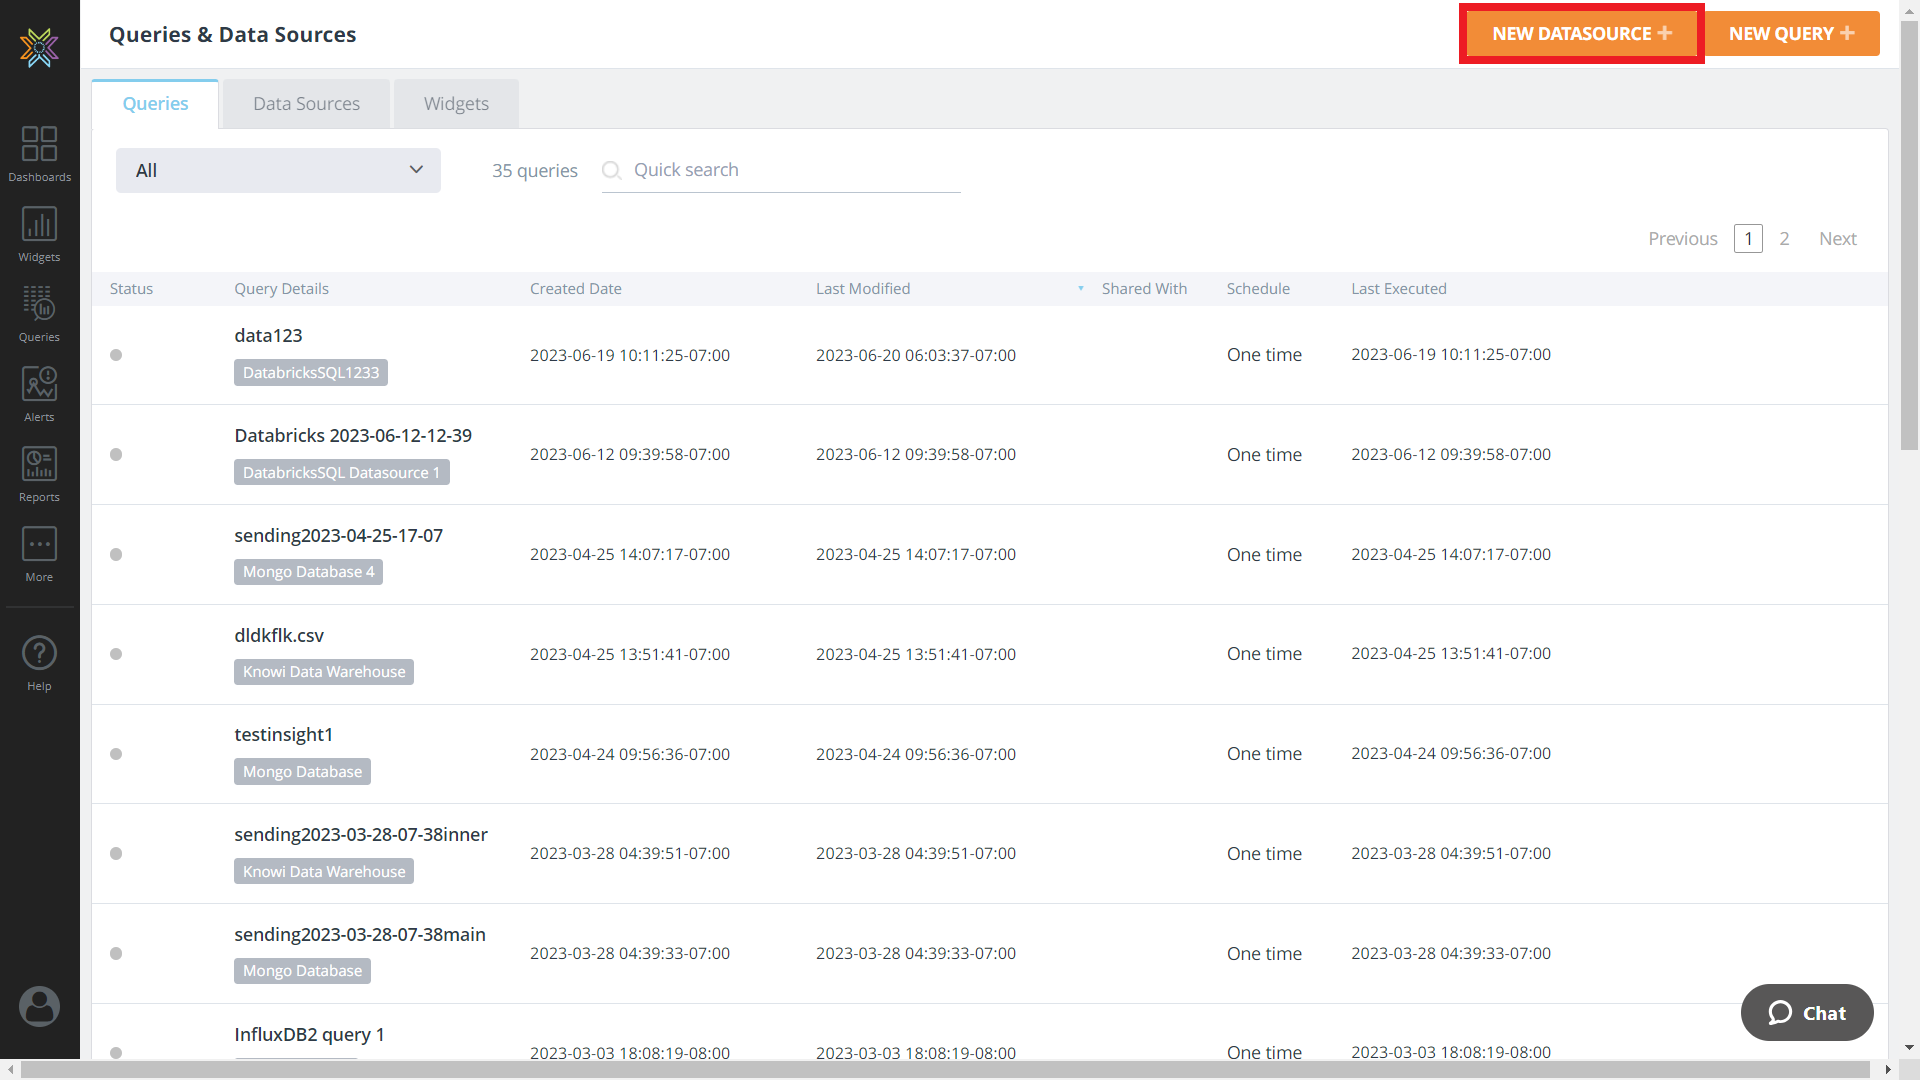Sort by Last Executed column header

[x=1399, y=289]
